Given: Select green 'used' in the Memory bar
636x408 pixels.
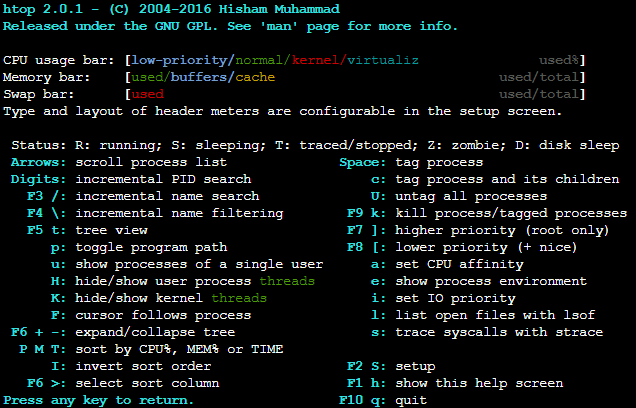Looking at the screenshot, I should pyautogui.click(x=147, y=77).
